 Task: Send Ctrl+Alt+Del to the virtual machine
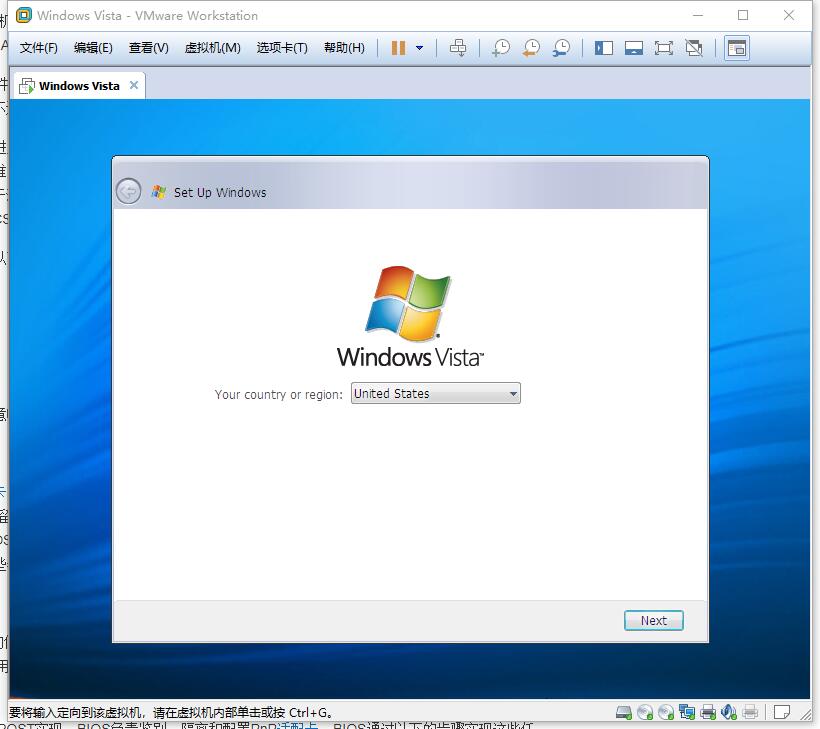[458, 48]
